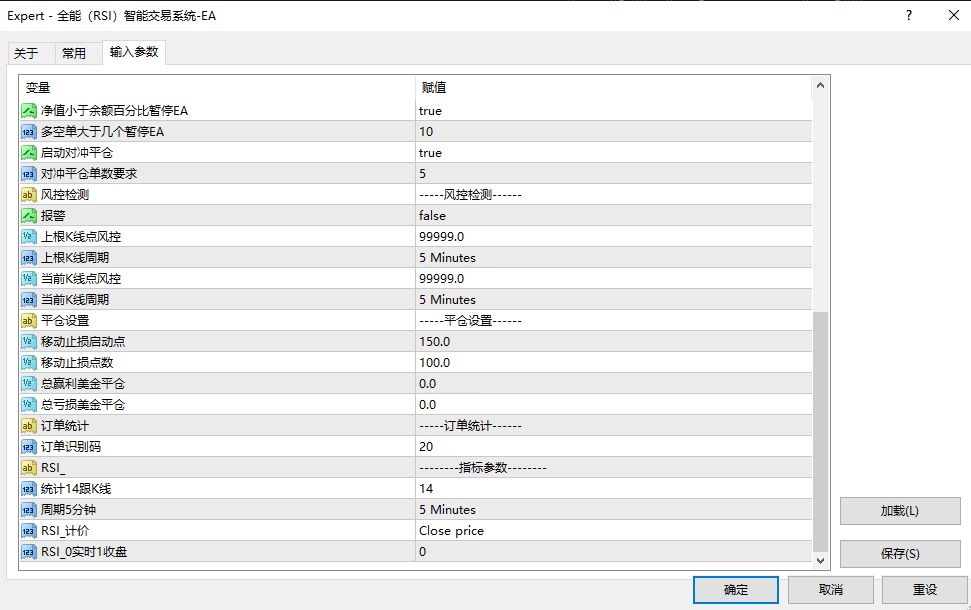Click the parameter list vertical scrollbar thumb
Image resolution: width=971 pixels, height=610 pixels.
821,430
